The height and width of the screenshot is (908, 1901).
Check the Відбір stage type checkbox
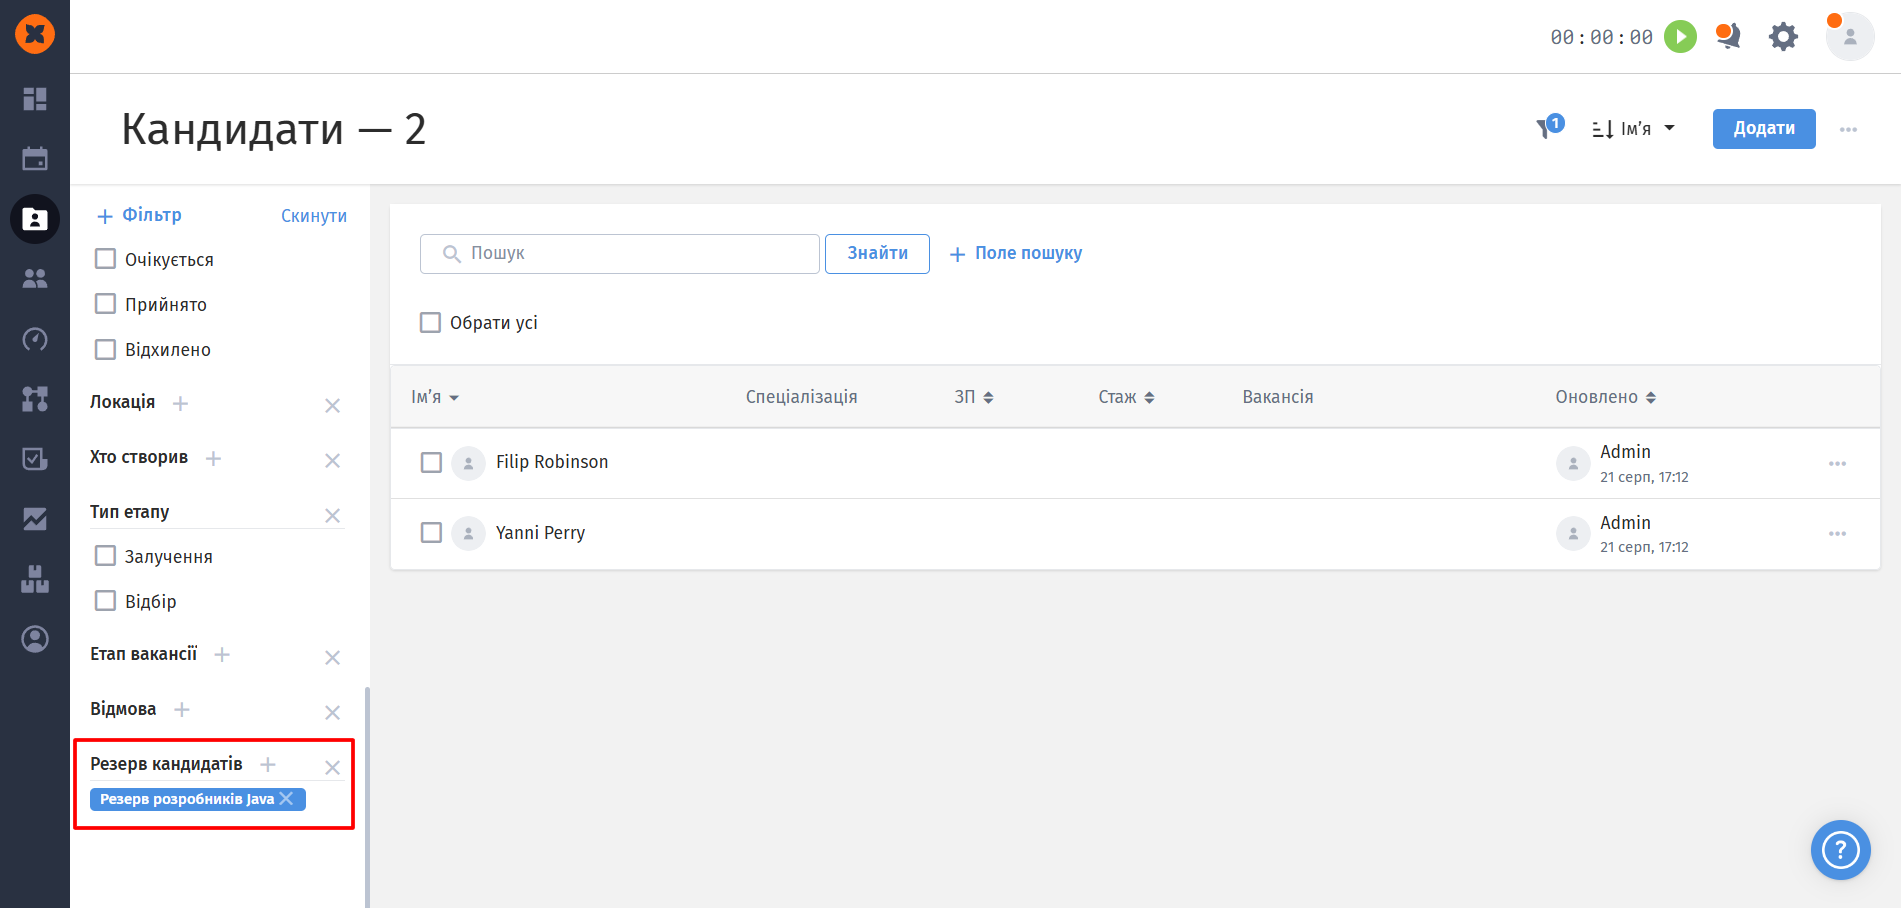(x=105, y=601)
